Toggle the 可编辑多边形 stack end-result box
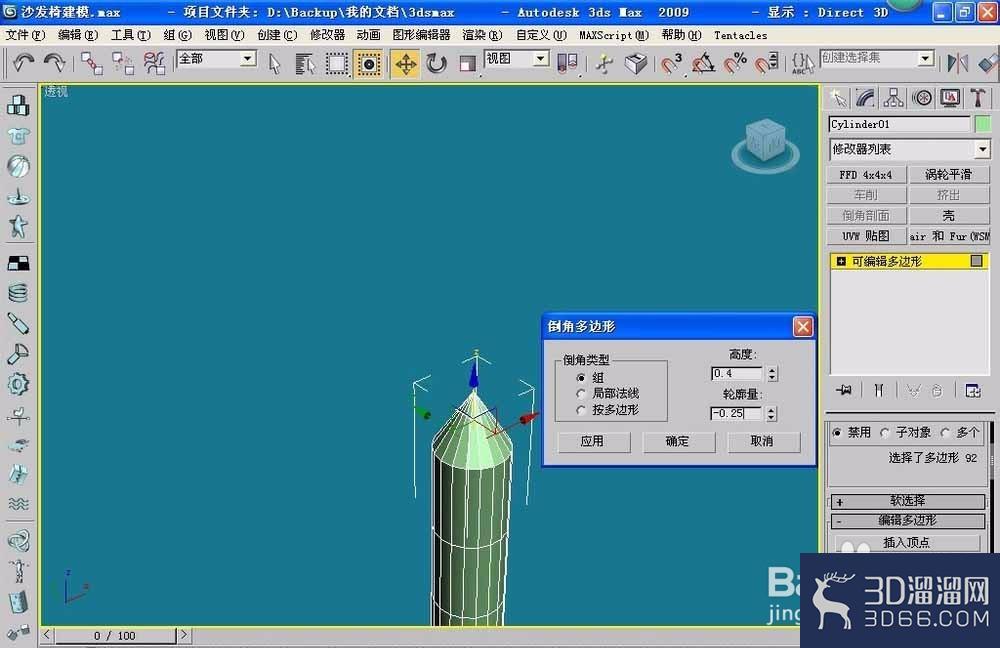 pyautogui.click(x=976, y=261)
